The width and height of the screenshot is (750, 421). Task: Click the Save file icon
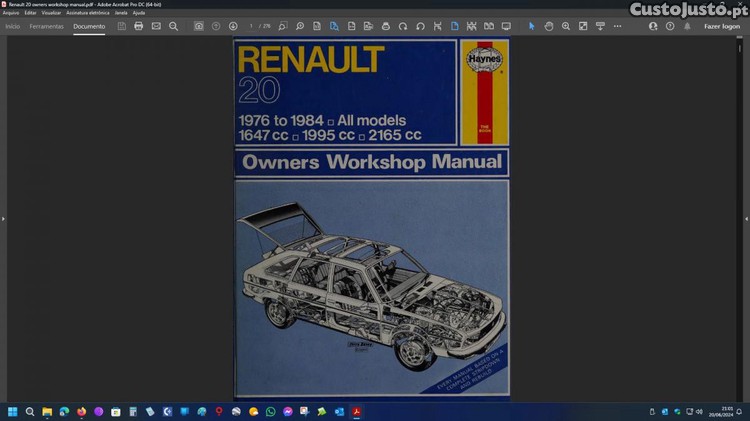coord(121,26)
